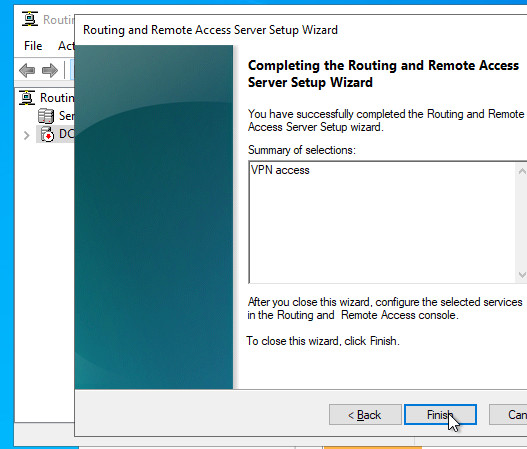Click the forward arrow toolbar icon
The image size is (527, 449).
[50, 71]
